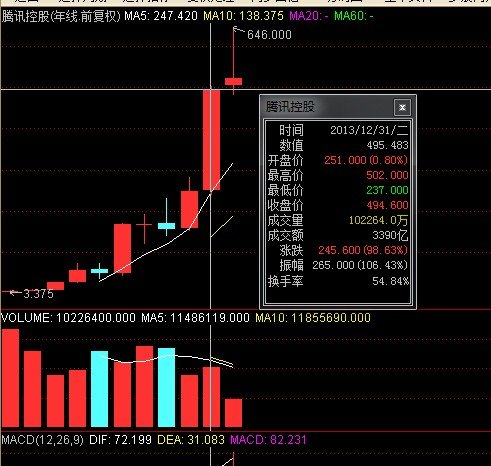Click the 腾讯控股 popup title bar
This screenshot has width=491, height=466.
point(328,107)
